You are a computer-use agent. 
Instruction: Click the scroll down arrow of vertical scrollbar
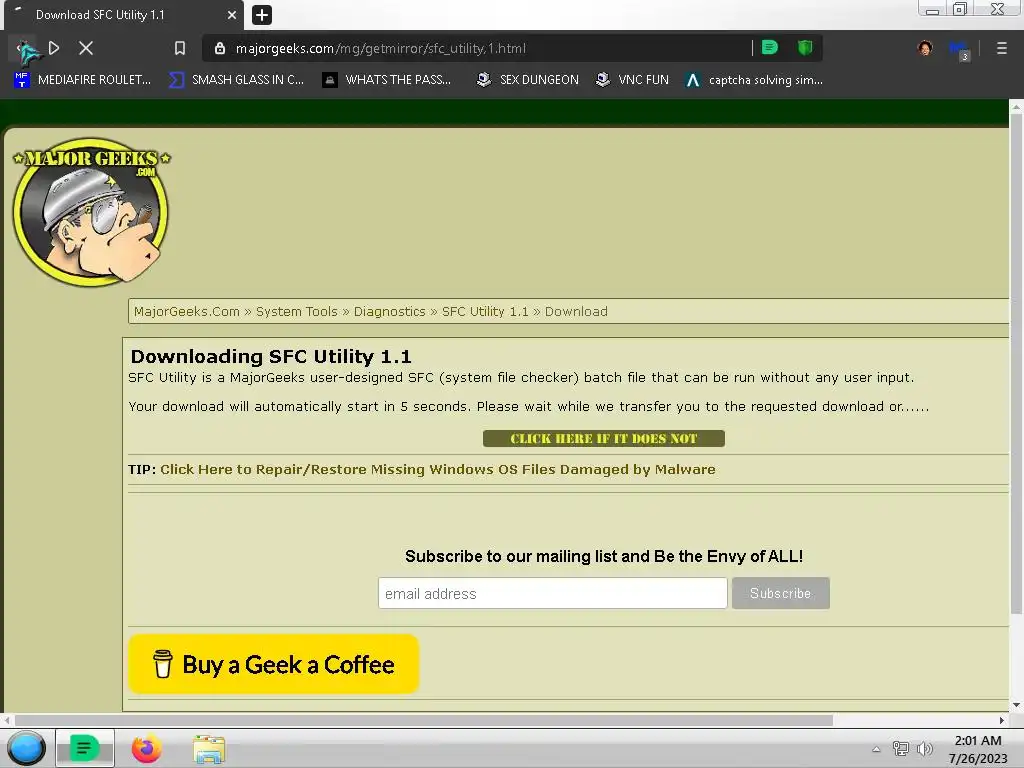pyautogui.click(x=1016, y=705)
